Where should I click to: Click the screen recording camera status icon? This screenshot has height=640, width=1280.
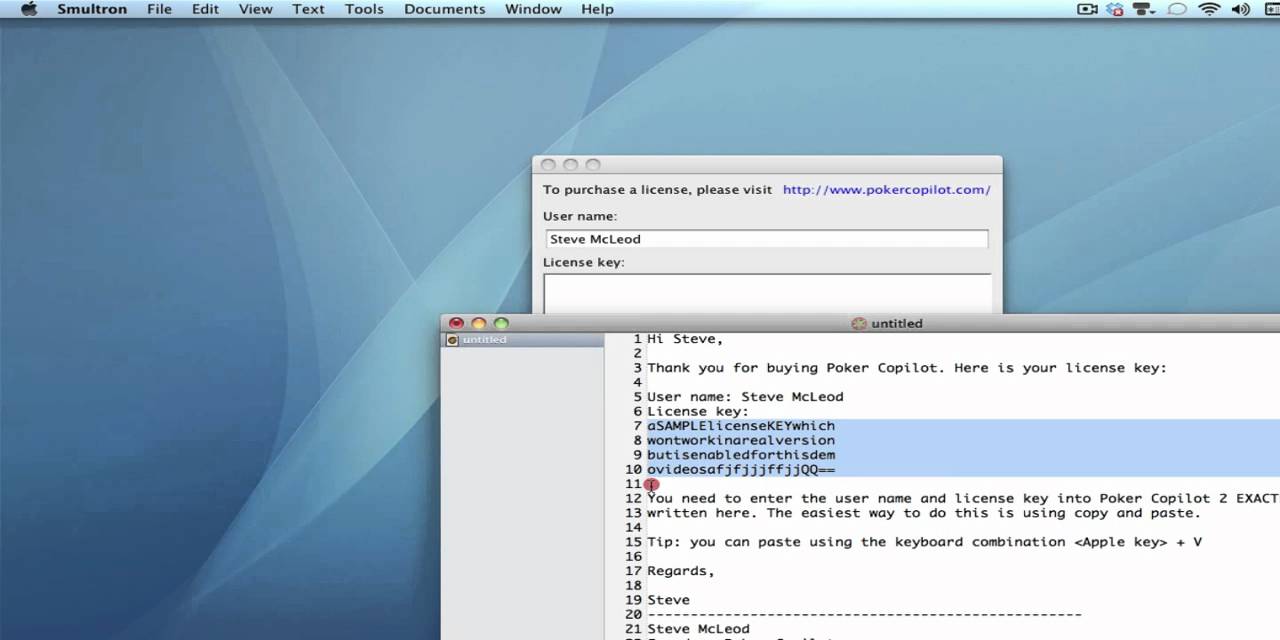tap(1087, 9)
